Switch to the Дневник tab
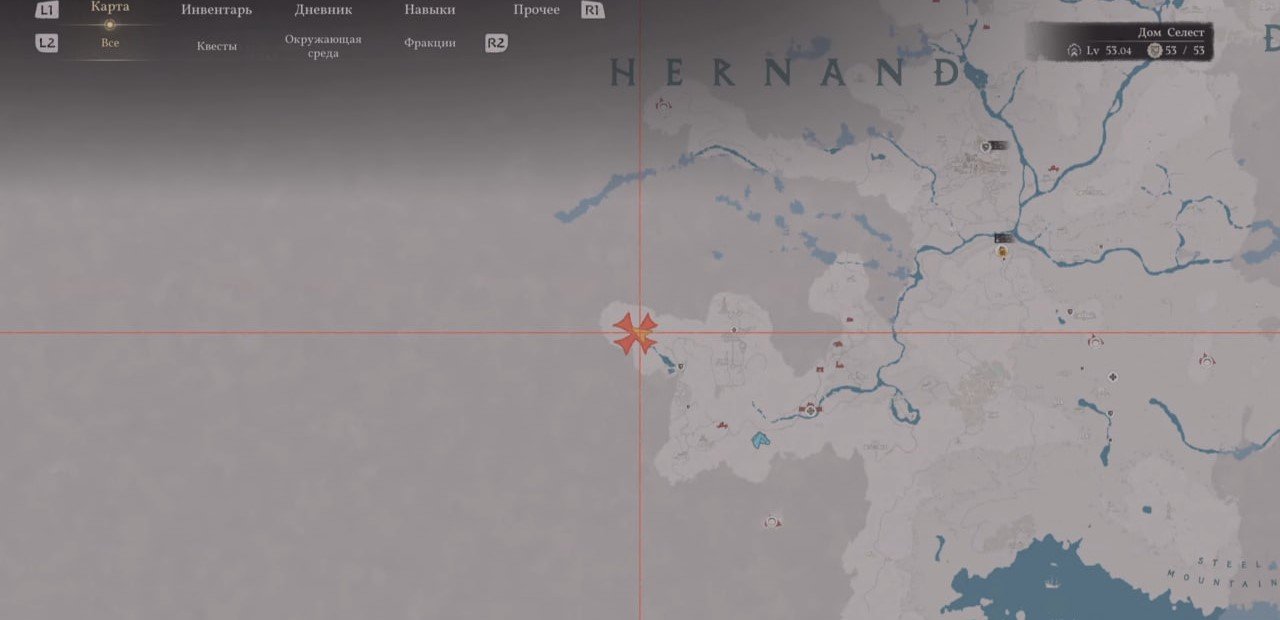The height and width of the screenshot is (620, 1280). point(323,10)
